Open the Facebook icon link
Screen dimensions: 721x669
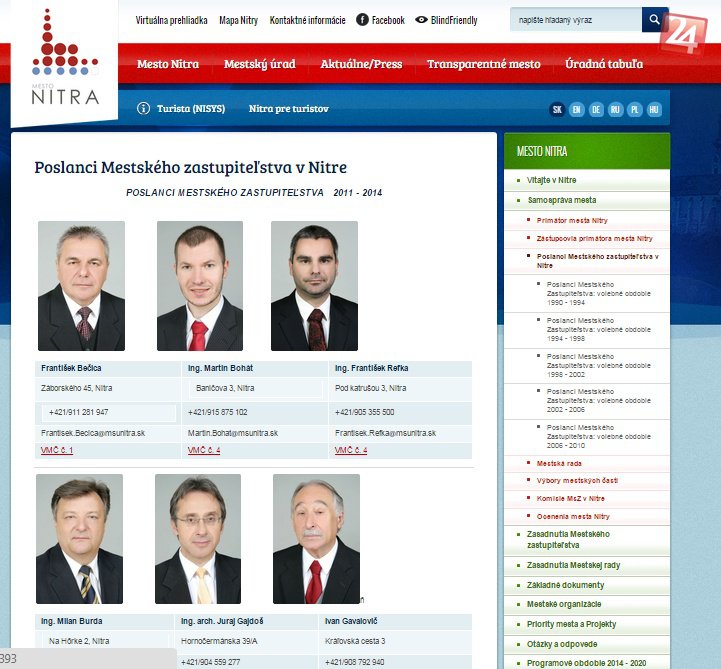[x=362, y=20]
